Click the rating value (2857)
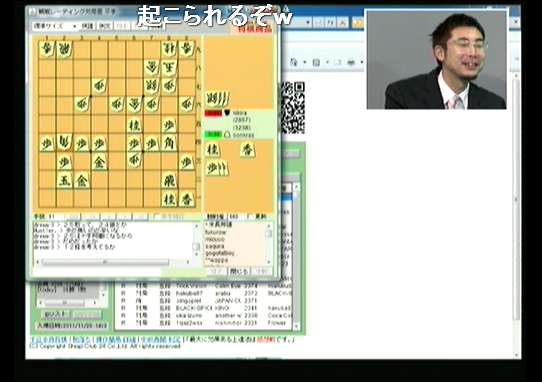Viewport: 542px width, 382px height. tap(242, 120)
